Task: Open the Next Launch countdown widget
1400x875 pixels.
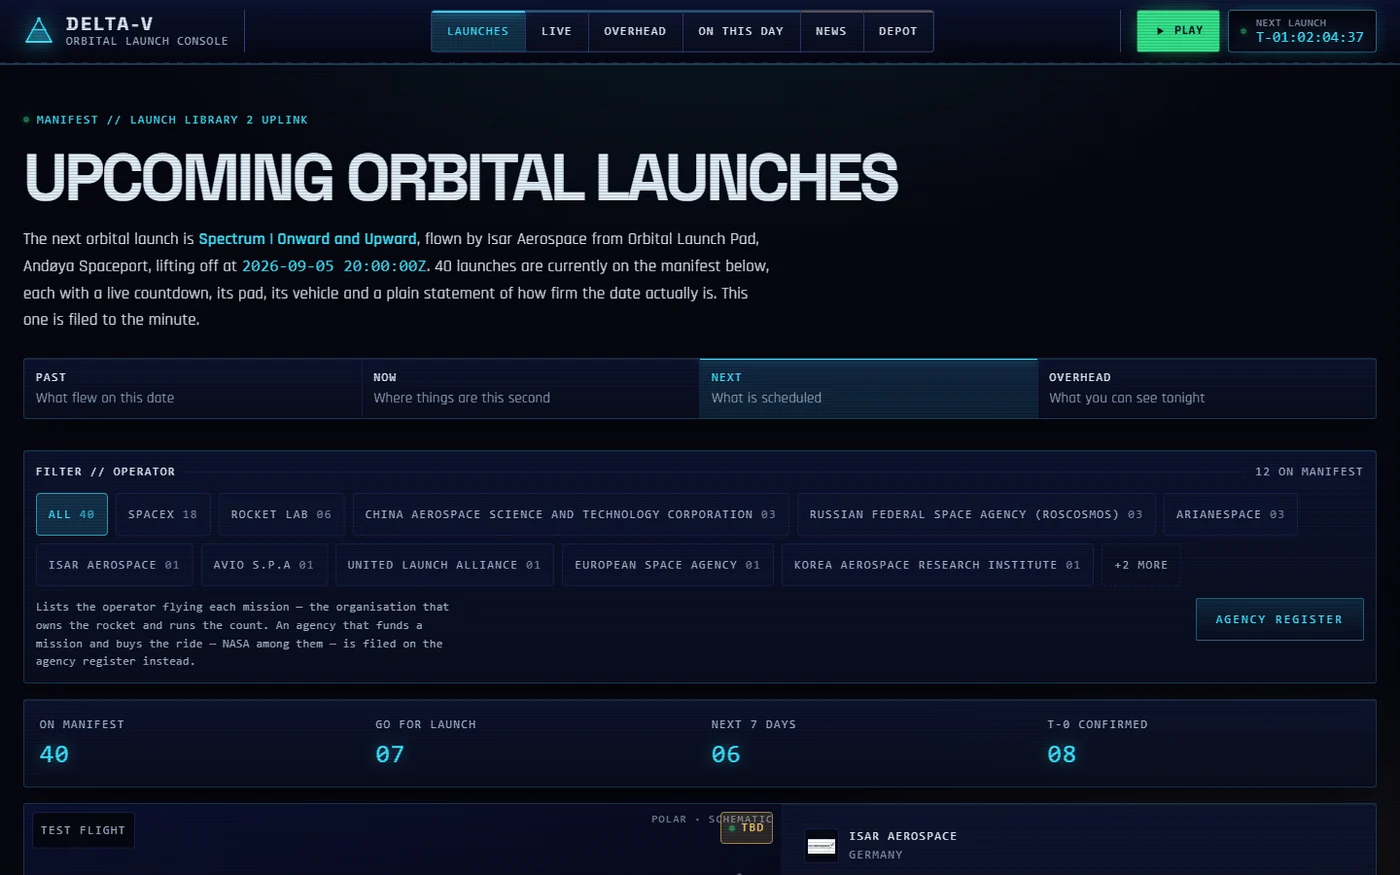Action: coord(1302,31)
